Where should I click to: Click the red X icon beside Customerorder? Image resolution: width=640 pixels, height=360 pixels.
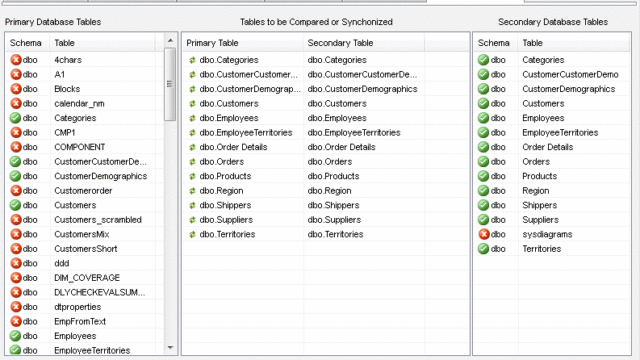[16, 191]
